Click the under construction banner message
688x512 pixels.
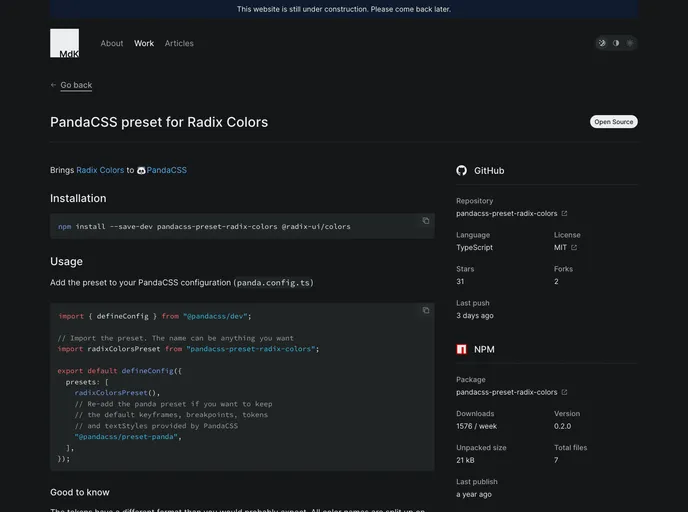[x=344, y=9]
